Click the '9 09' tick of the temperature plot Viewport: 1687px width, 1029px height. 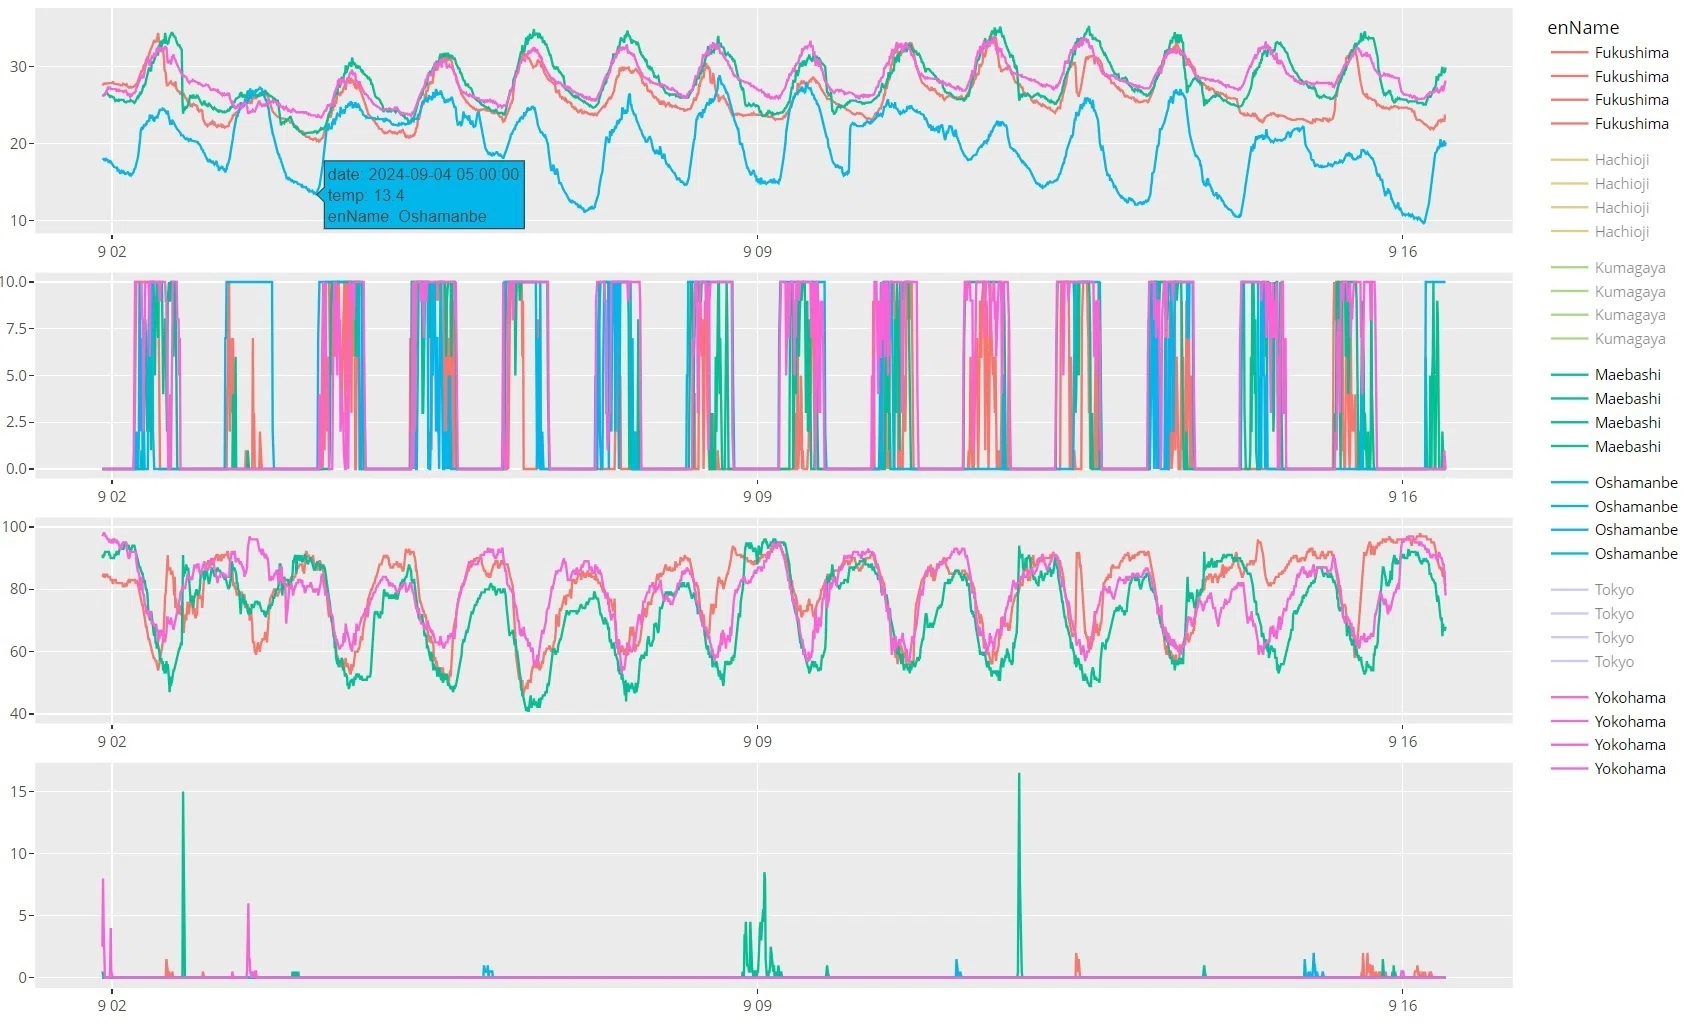(757, 251)
